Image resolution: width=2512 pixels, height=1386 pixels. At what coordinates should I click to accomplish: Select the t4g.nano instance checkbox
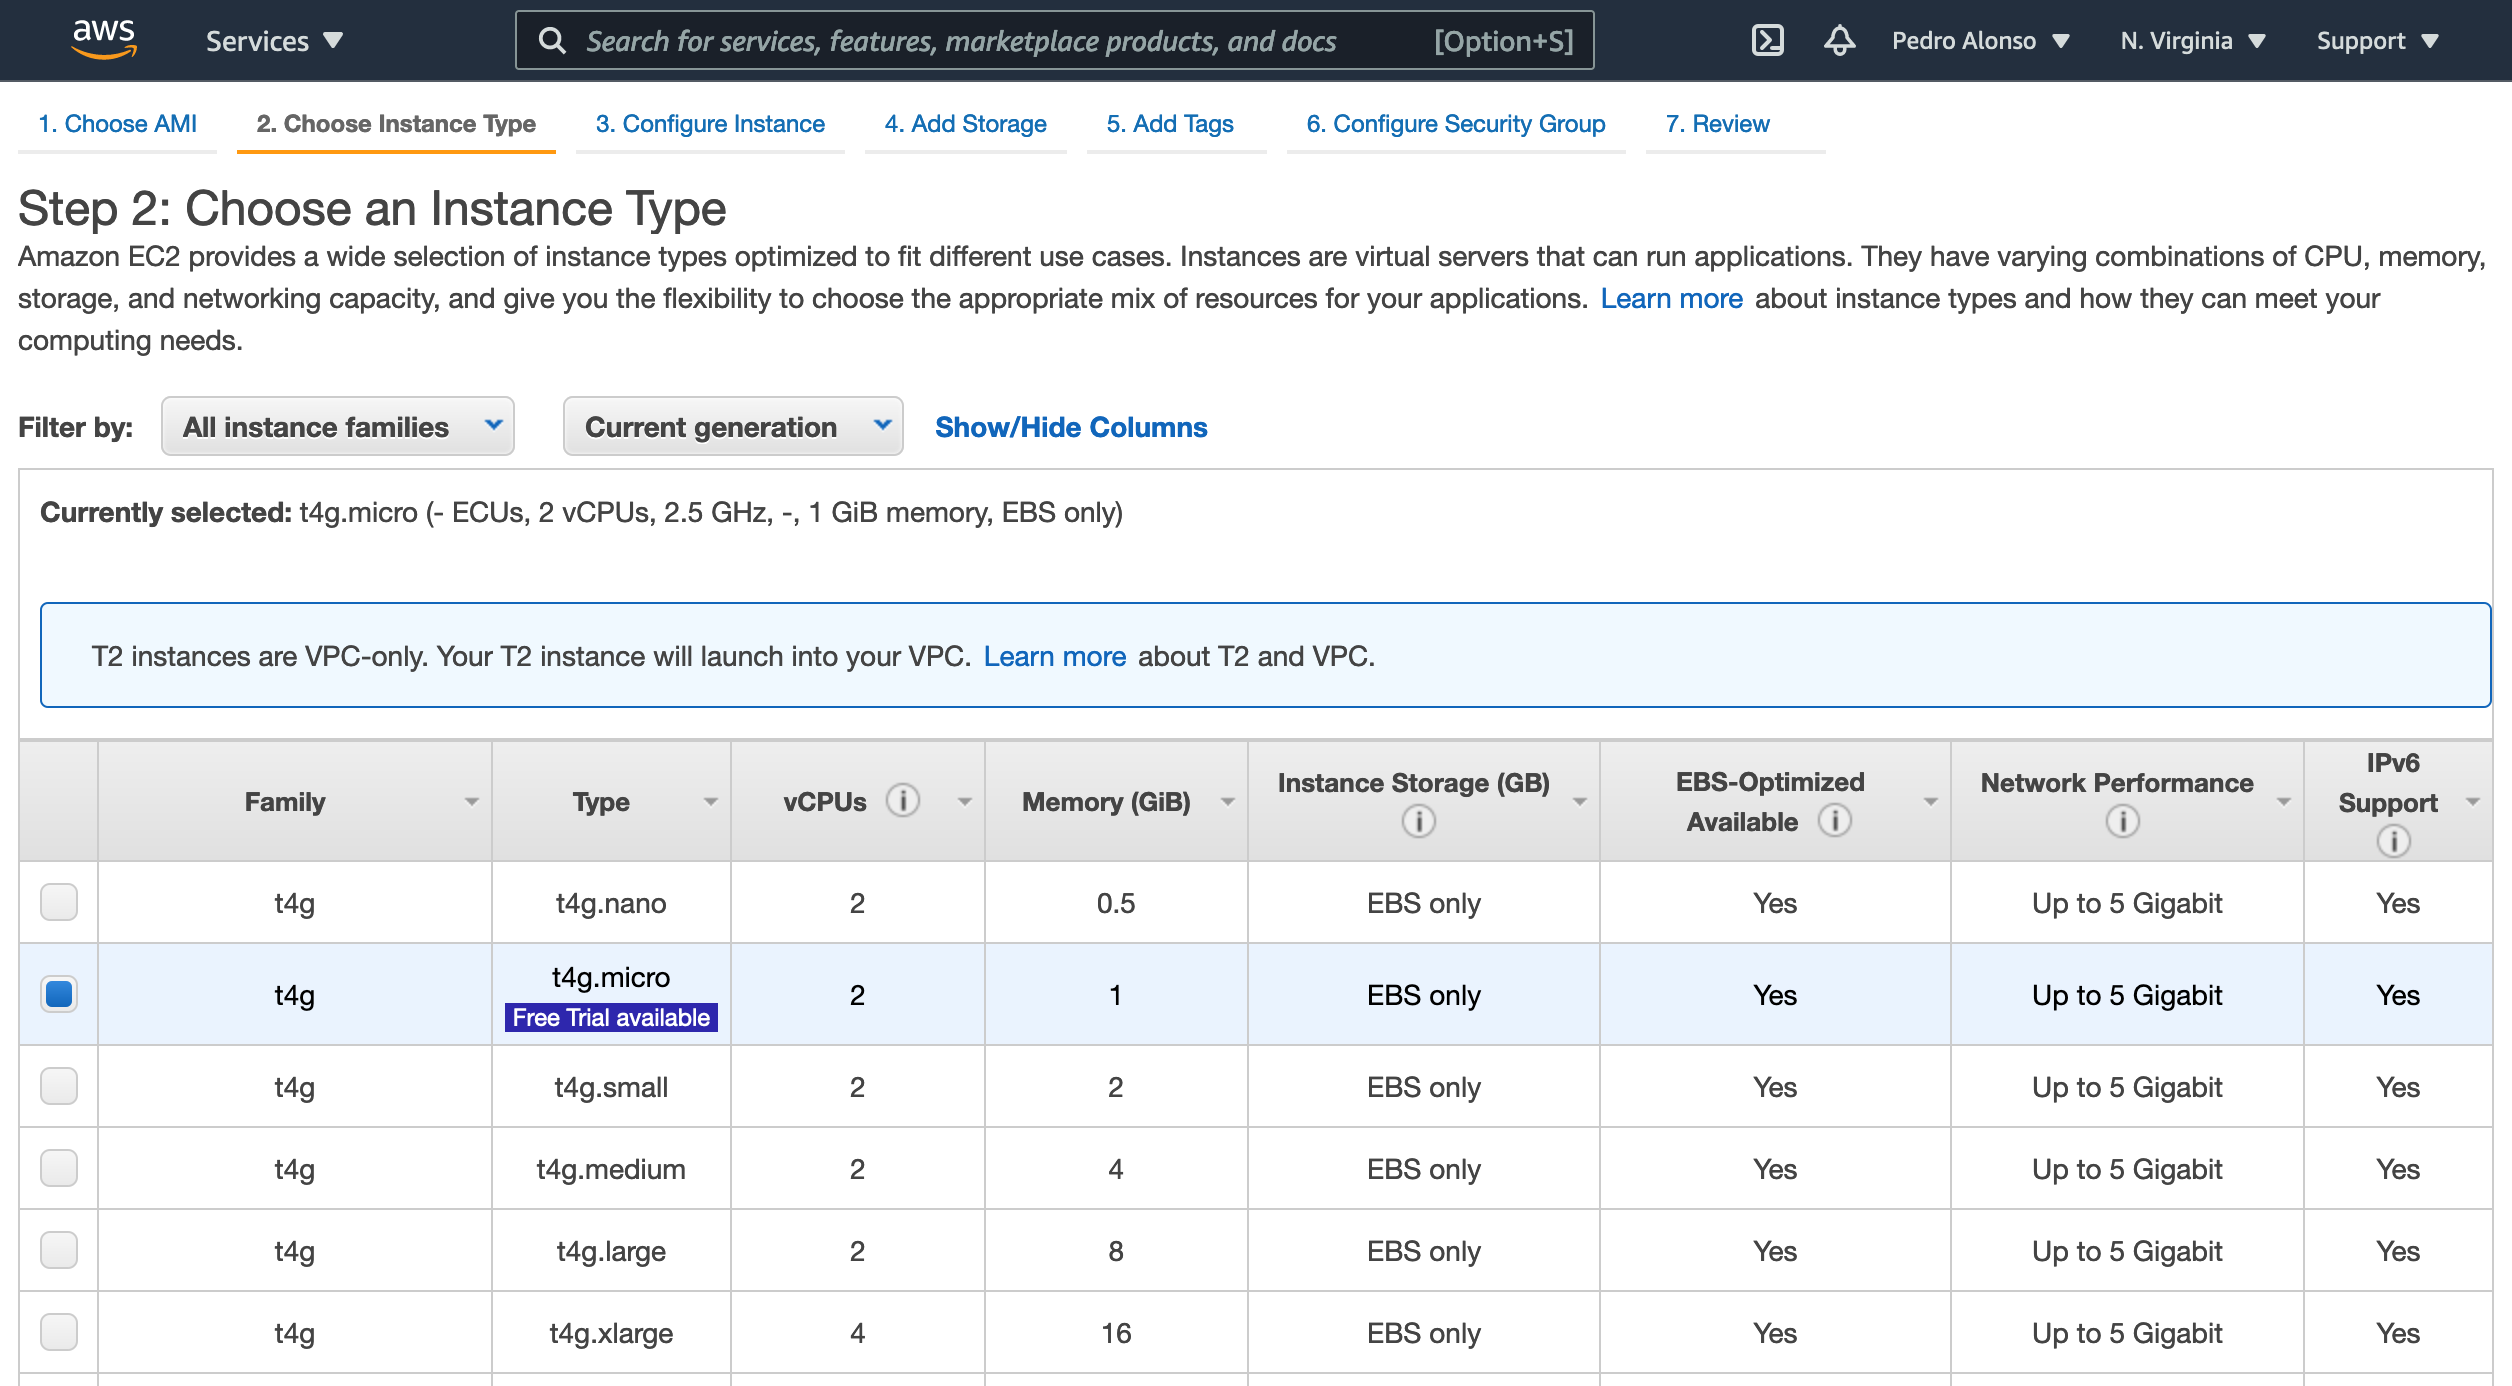[59, 902]
